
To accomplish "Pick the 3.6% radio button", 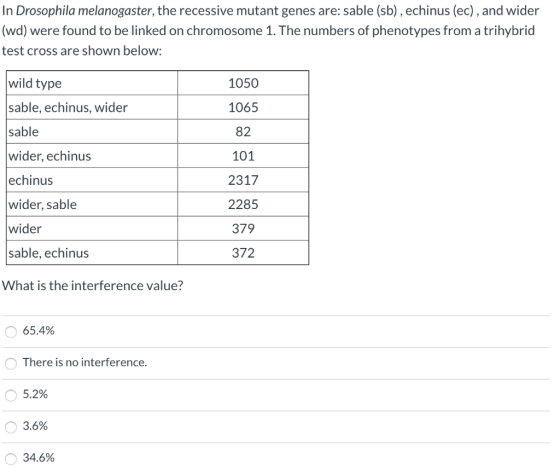I will click(11, 427).
